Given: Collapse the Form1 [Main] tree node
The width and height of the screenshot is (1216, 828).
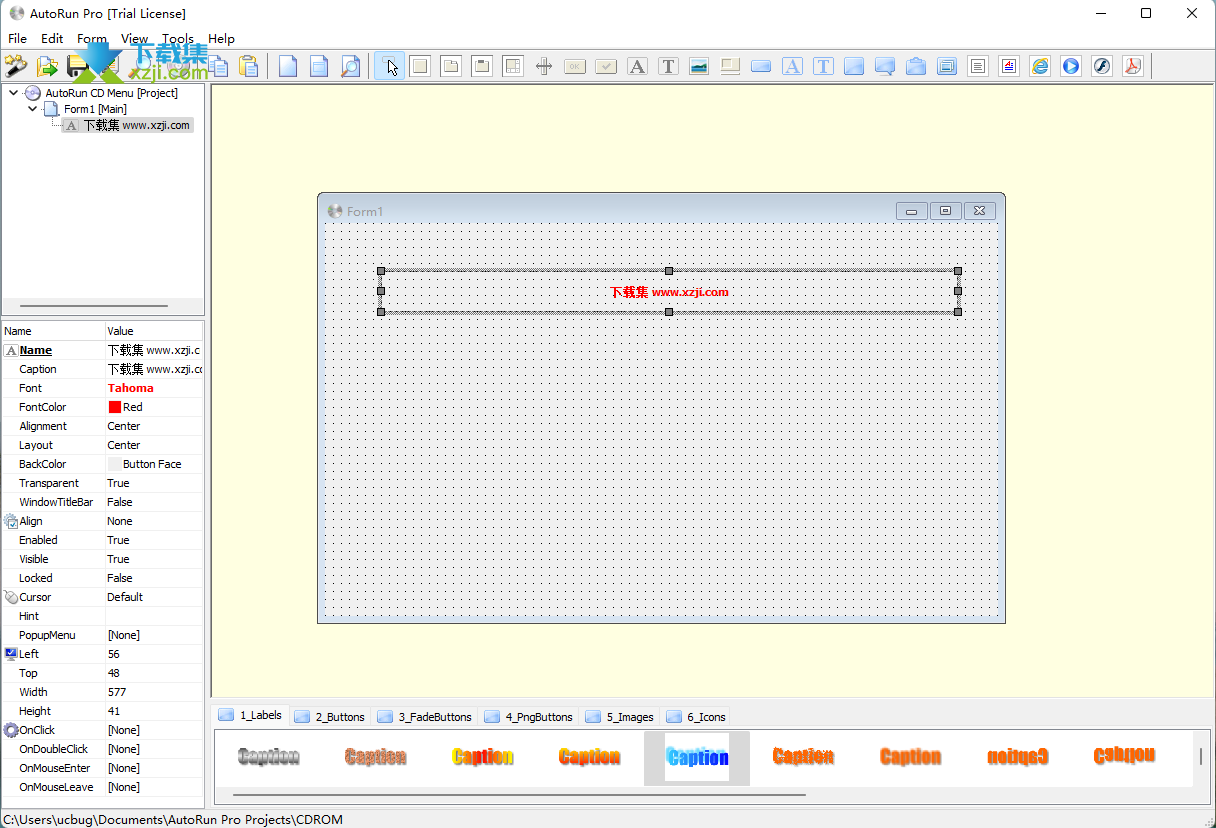Looking at the screenshot, I should click(x=32, y=109).
